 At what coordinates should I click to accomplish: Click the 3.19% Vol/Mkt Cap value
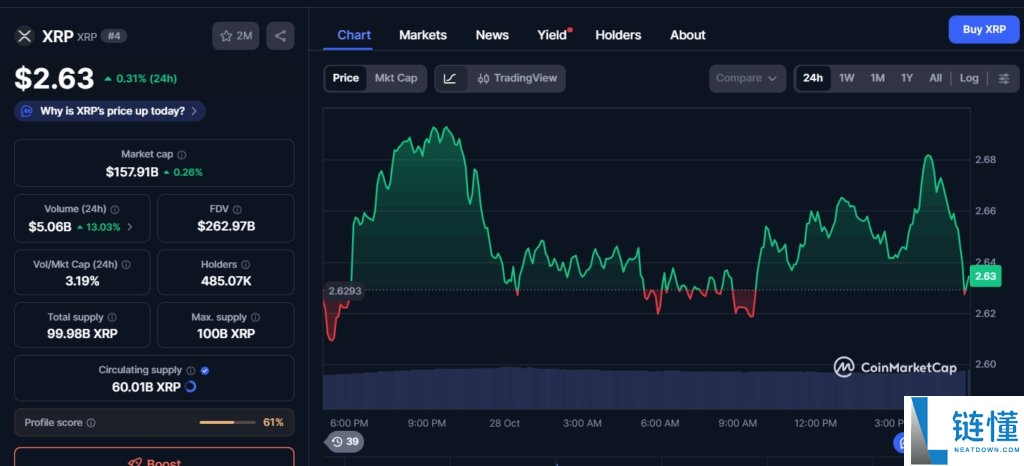tap(82, 281)
